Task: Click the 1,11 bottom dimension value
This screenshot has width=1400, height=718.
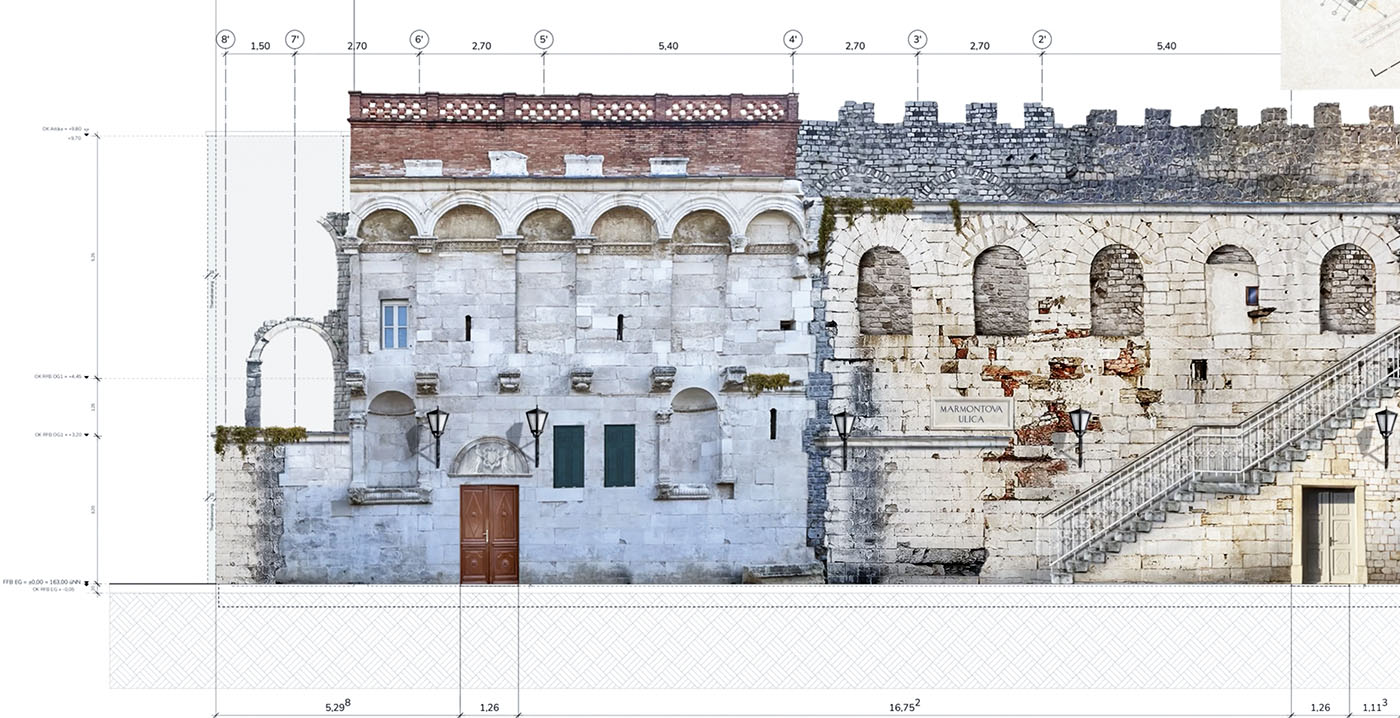Action: 1375,706
